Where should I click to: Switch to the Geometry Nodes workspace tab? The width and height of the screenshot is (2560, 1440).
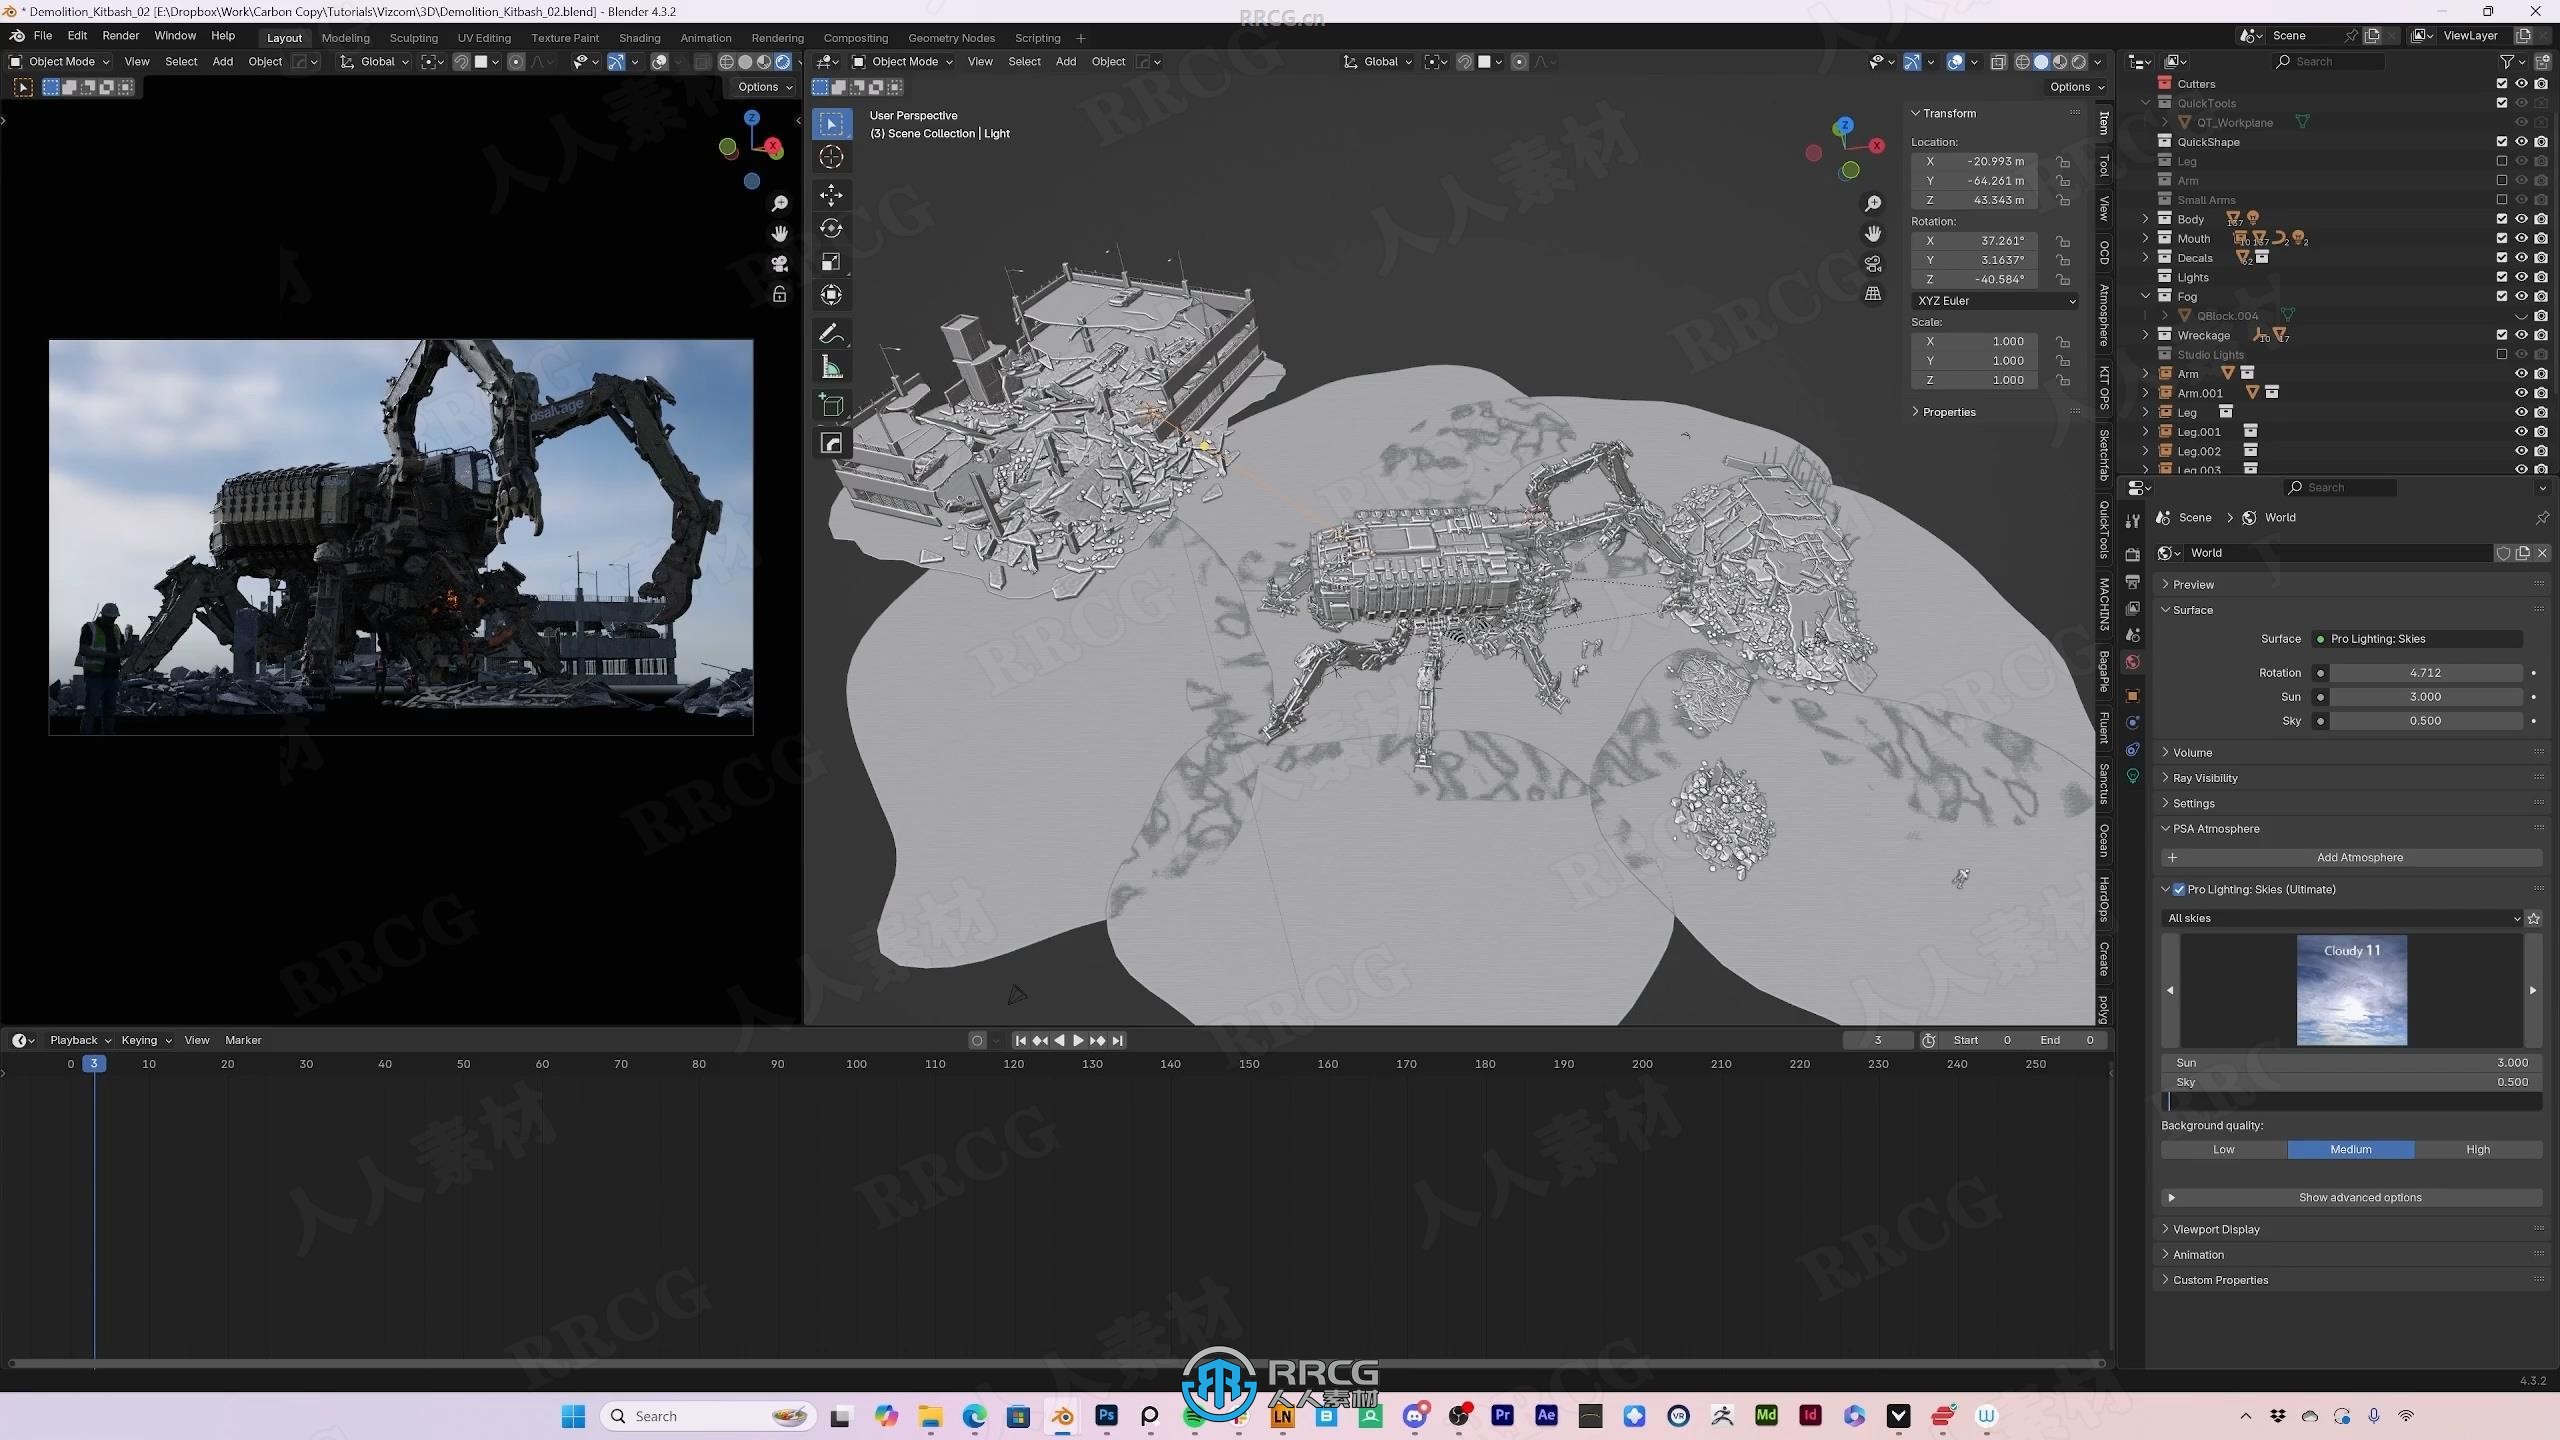[x=951, y=38]
